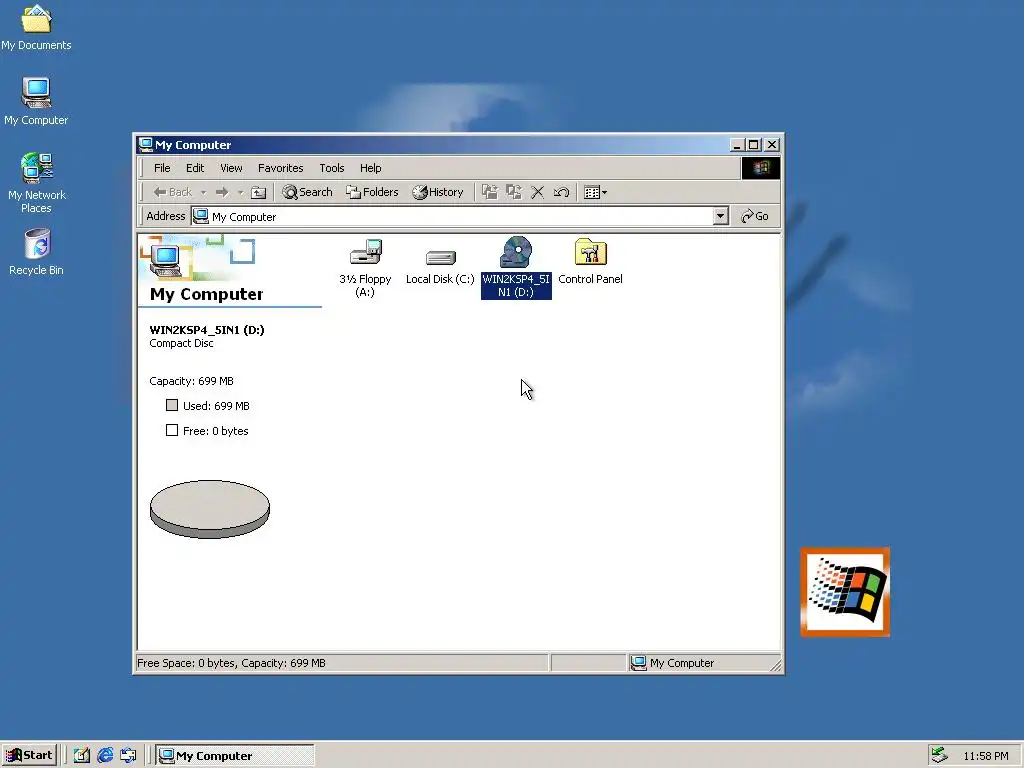Click the 11:58 PM clock
This screenshot has width=1024, height=768.
(x=985, y=756)
